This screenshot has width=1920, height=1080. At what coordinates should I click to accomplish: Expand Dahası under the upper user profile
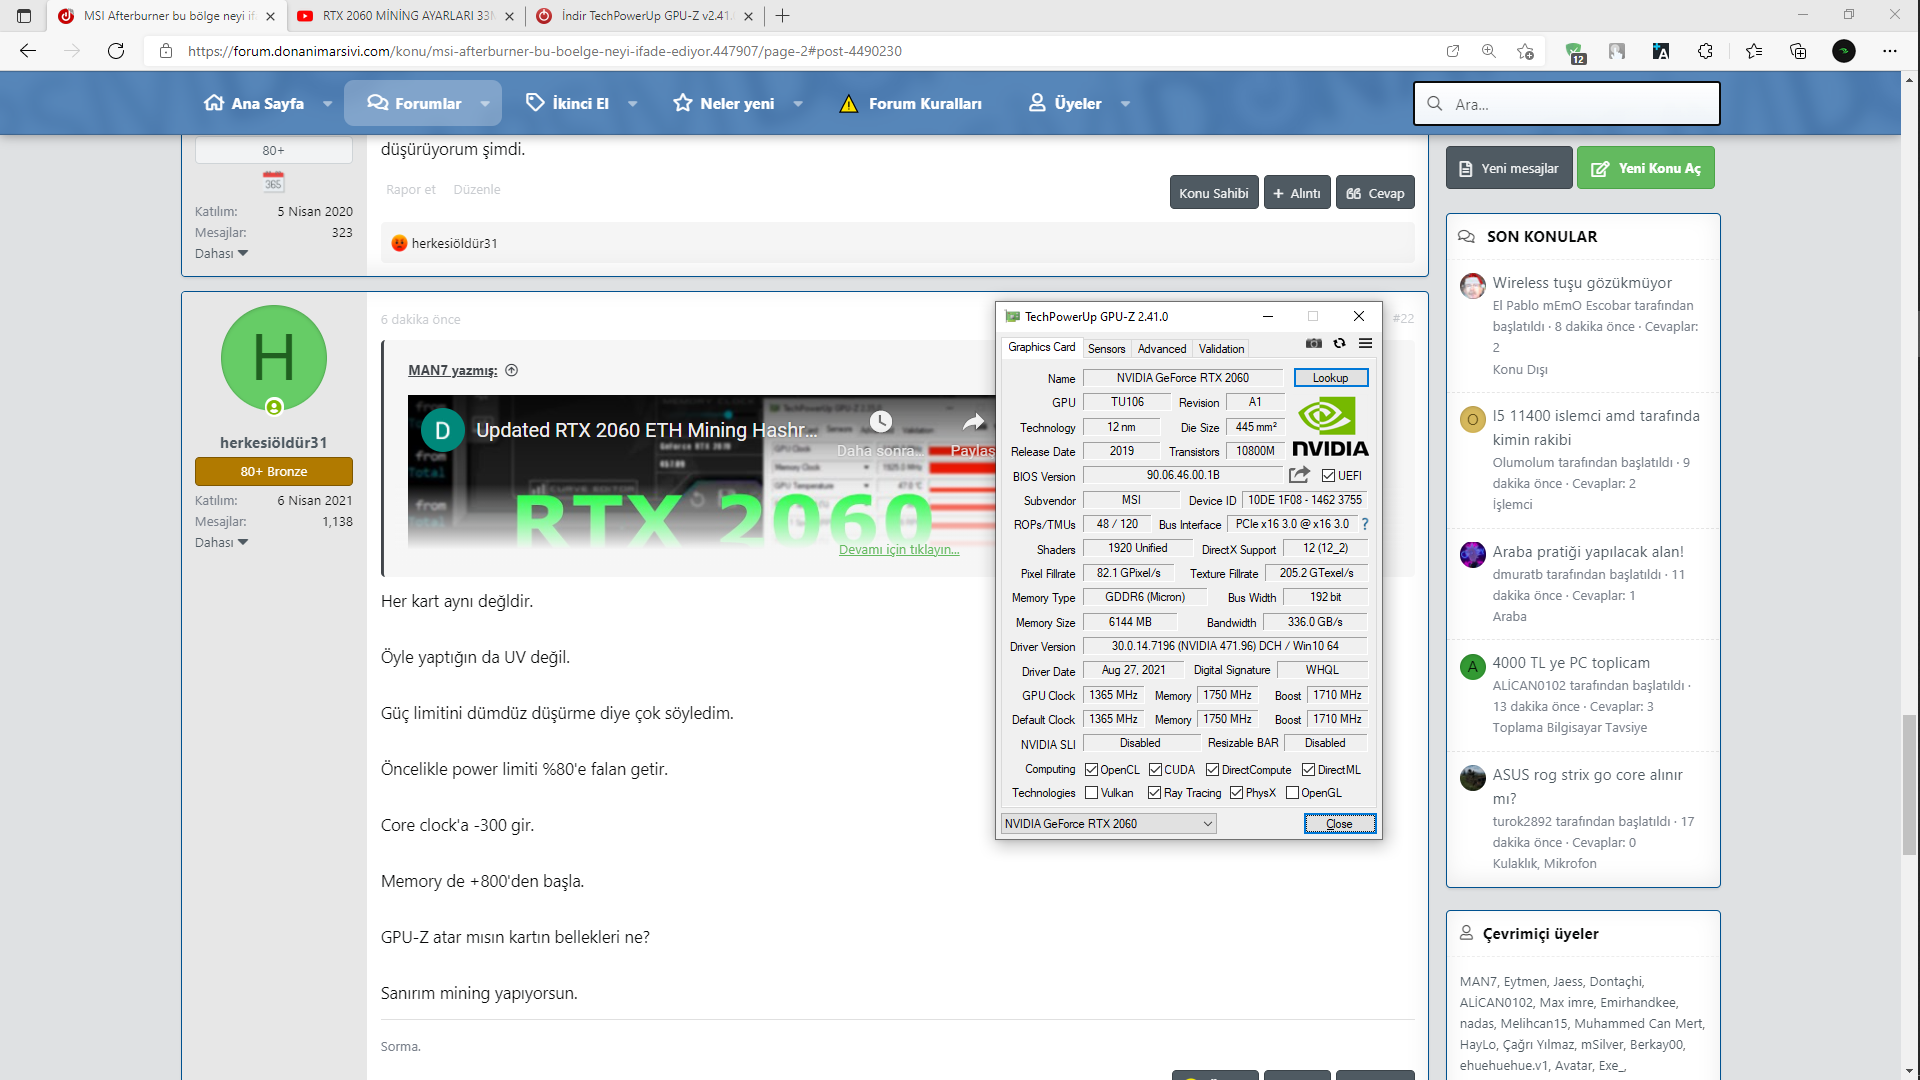221,253
